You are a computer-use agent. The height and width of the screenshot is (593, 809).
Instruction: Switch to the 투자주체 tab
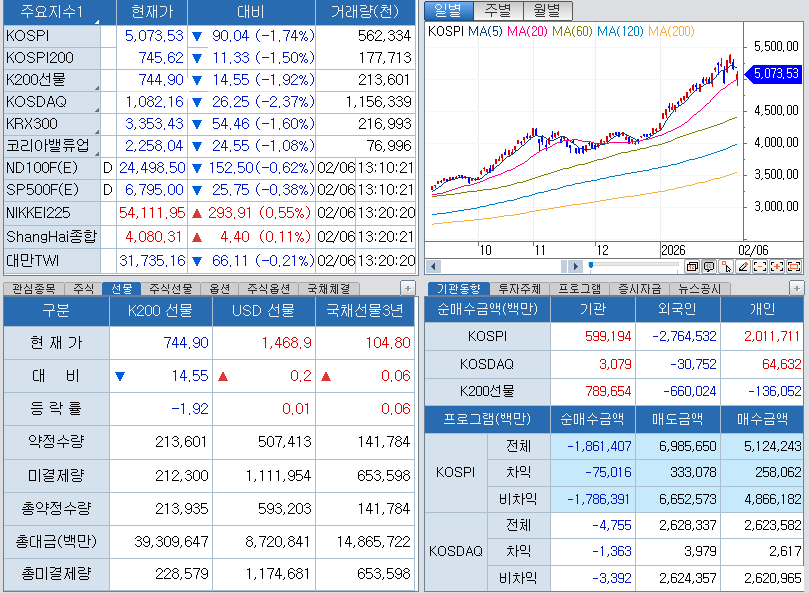click(x=518, y=288)
